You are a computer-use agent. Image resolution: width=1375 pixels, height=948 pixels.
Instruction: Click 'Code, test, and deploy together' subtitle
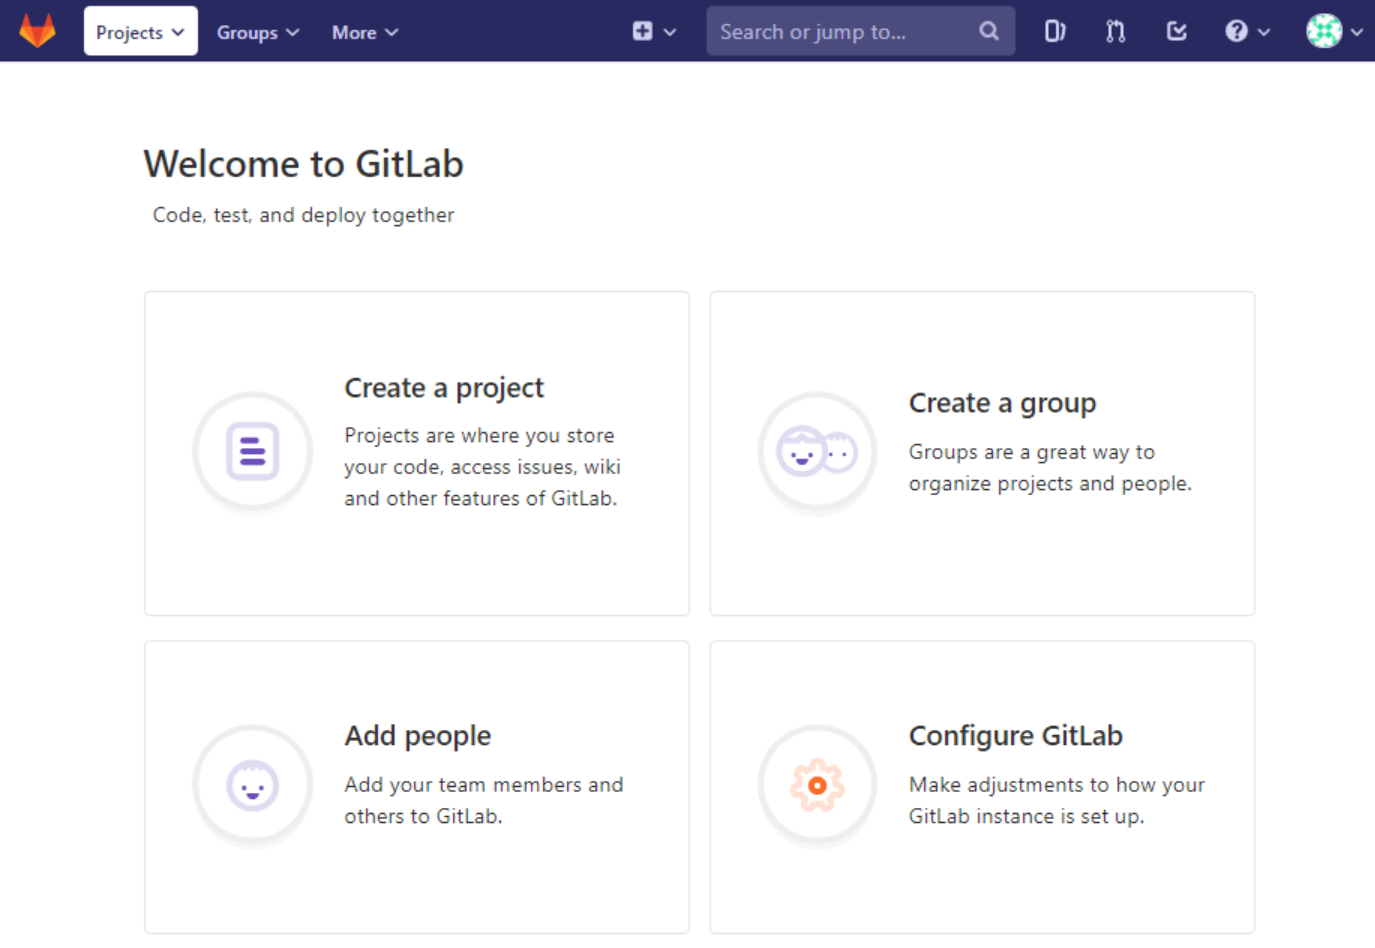[x=304, y=215]
